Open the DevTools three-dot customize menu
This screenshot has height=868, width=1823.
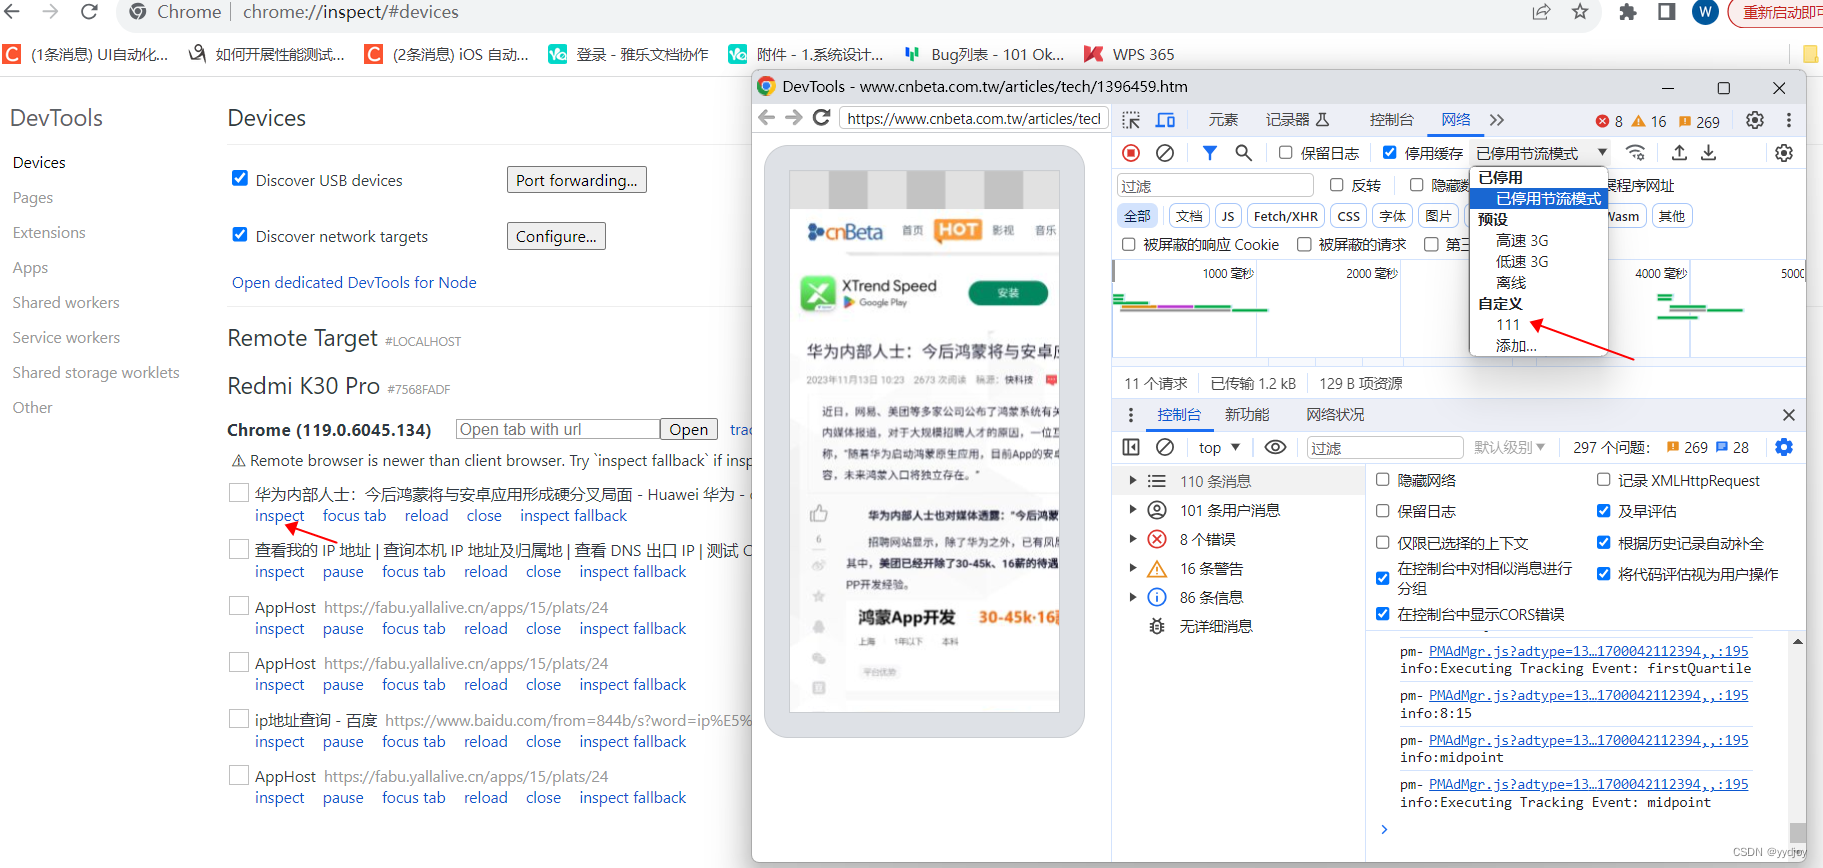point(1789,120)
